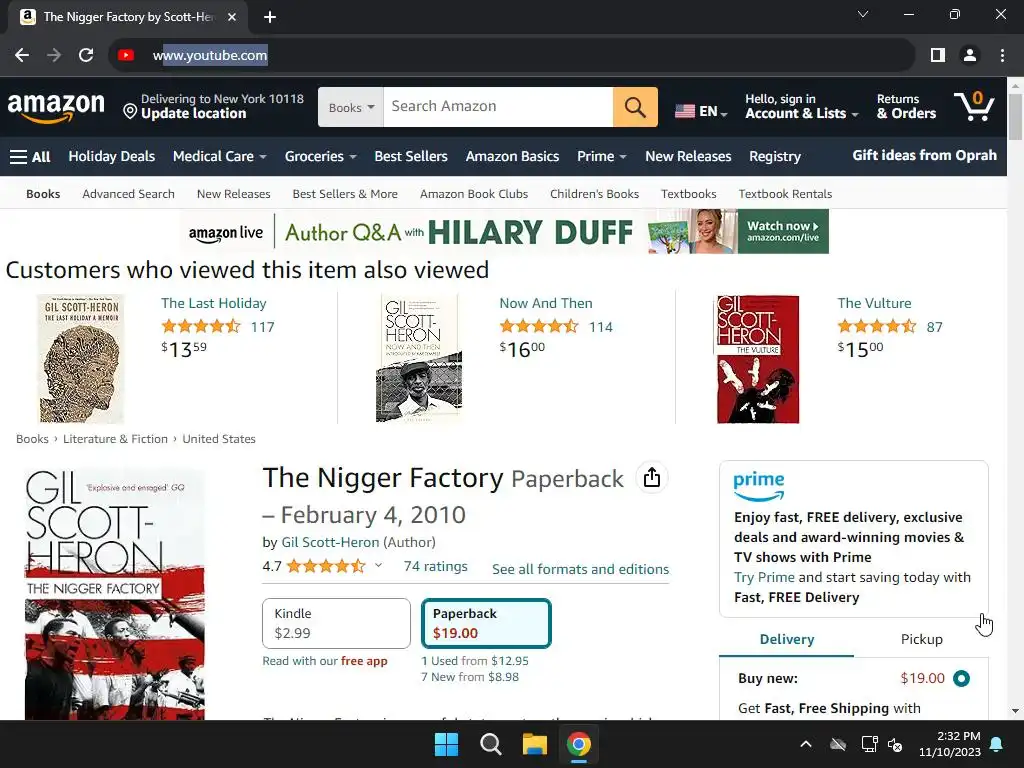Open the All hamburger menu
Screen dimensions: 1024x768
click(x=30, y=157)
